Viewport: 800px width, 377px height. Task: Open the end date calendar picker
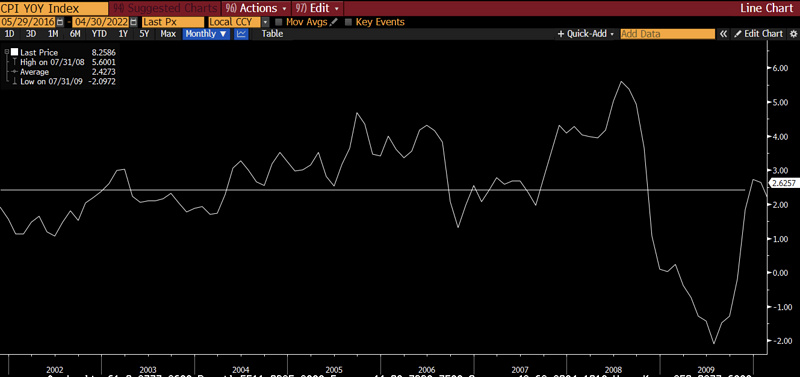pos(134,22)
